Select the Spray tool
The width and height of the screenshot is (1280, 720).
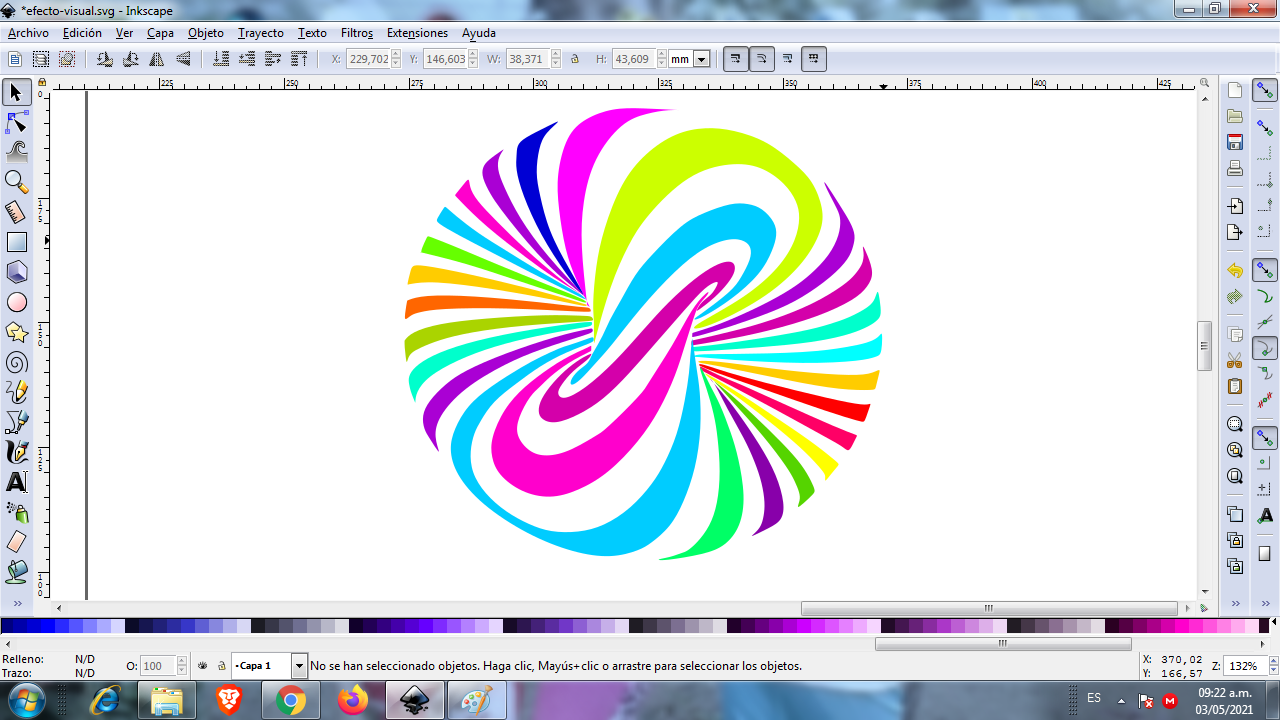tap(16, 512)
